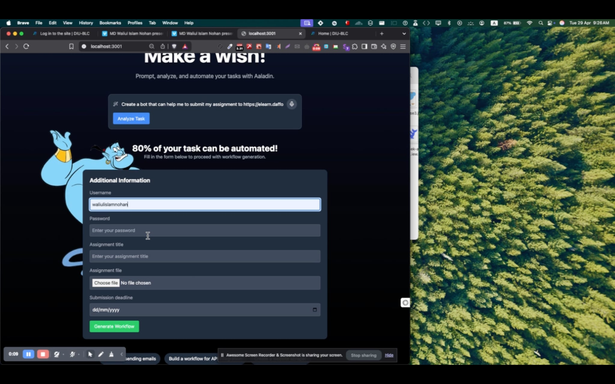Click the Brave Rewards triangle icon
Screen dimensions: 615x384
[x=185, y=46]
